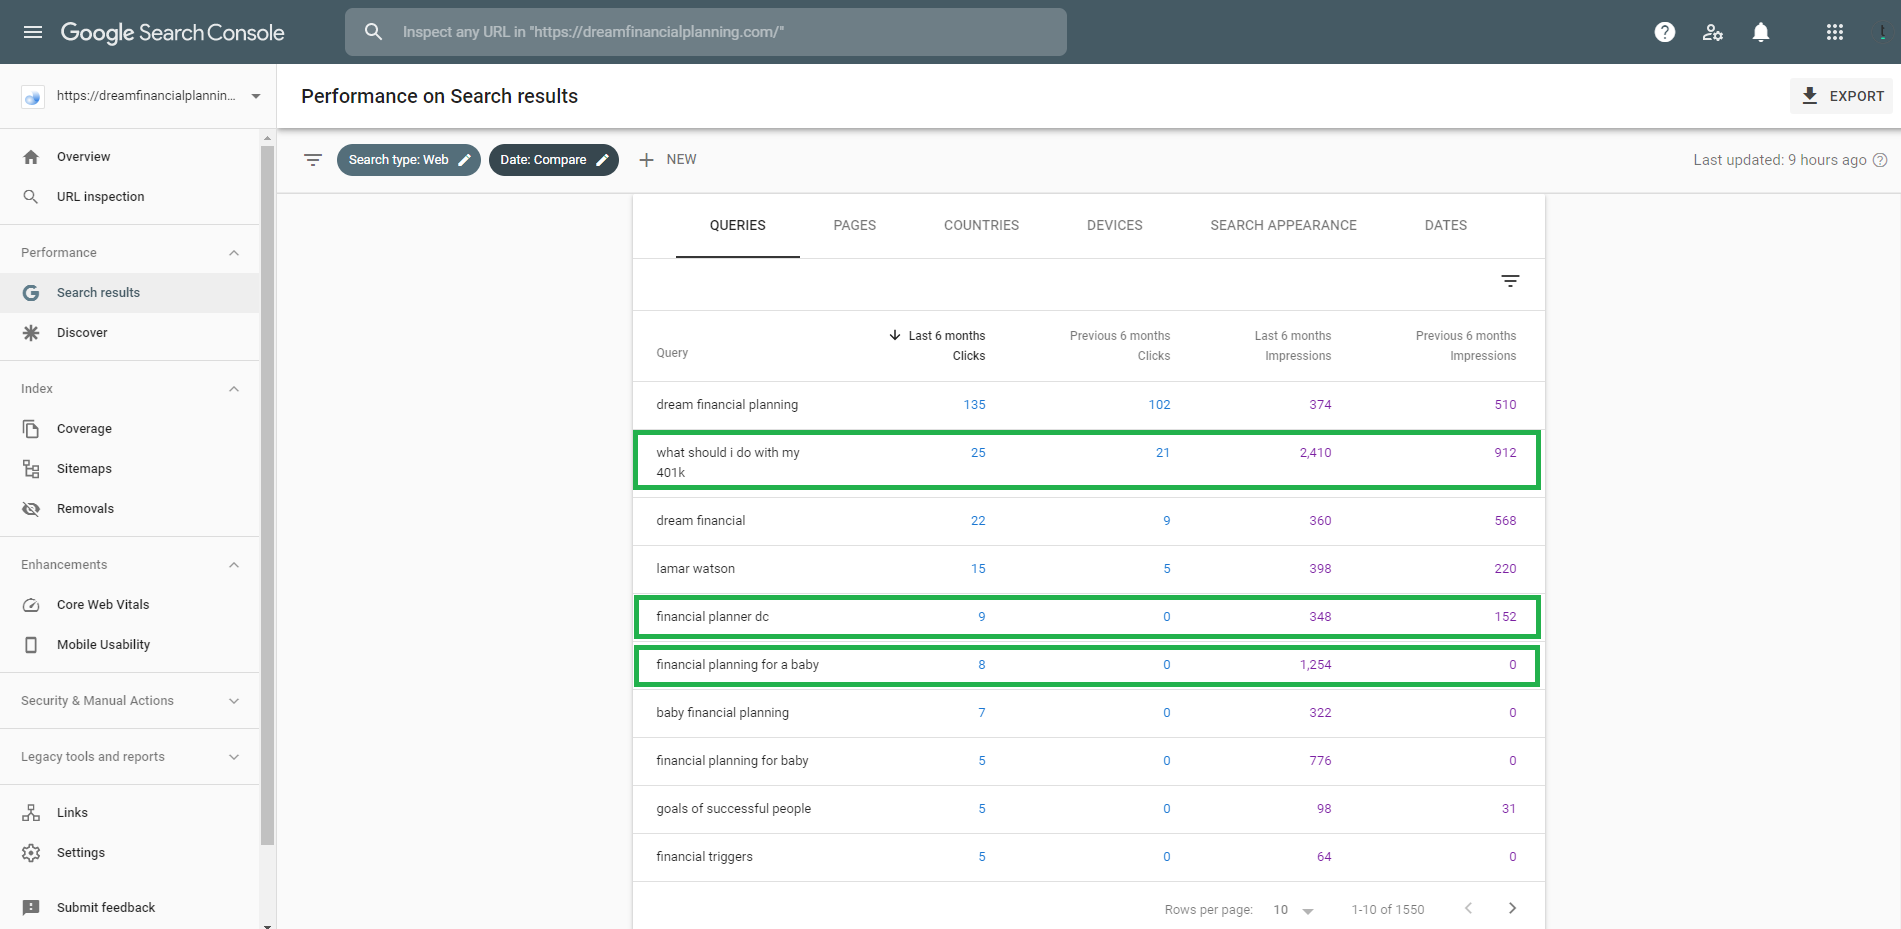This screenshot has width=1901, height=929.
Task: Click the URL inspection search field
Action: (x=705, y=32)
